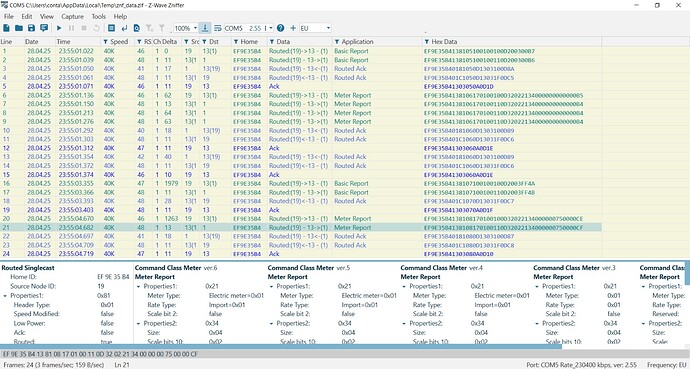Viewport: 690px width, 369px height.
Task: Click the return-arrow wrap icon
Action: point(124,28)
